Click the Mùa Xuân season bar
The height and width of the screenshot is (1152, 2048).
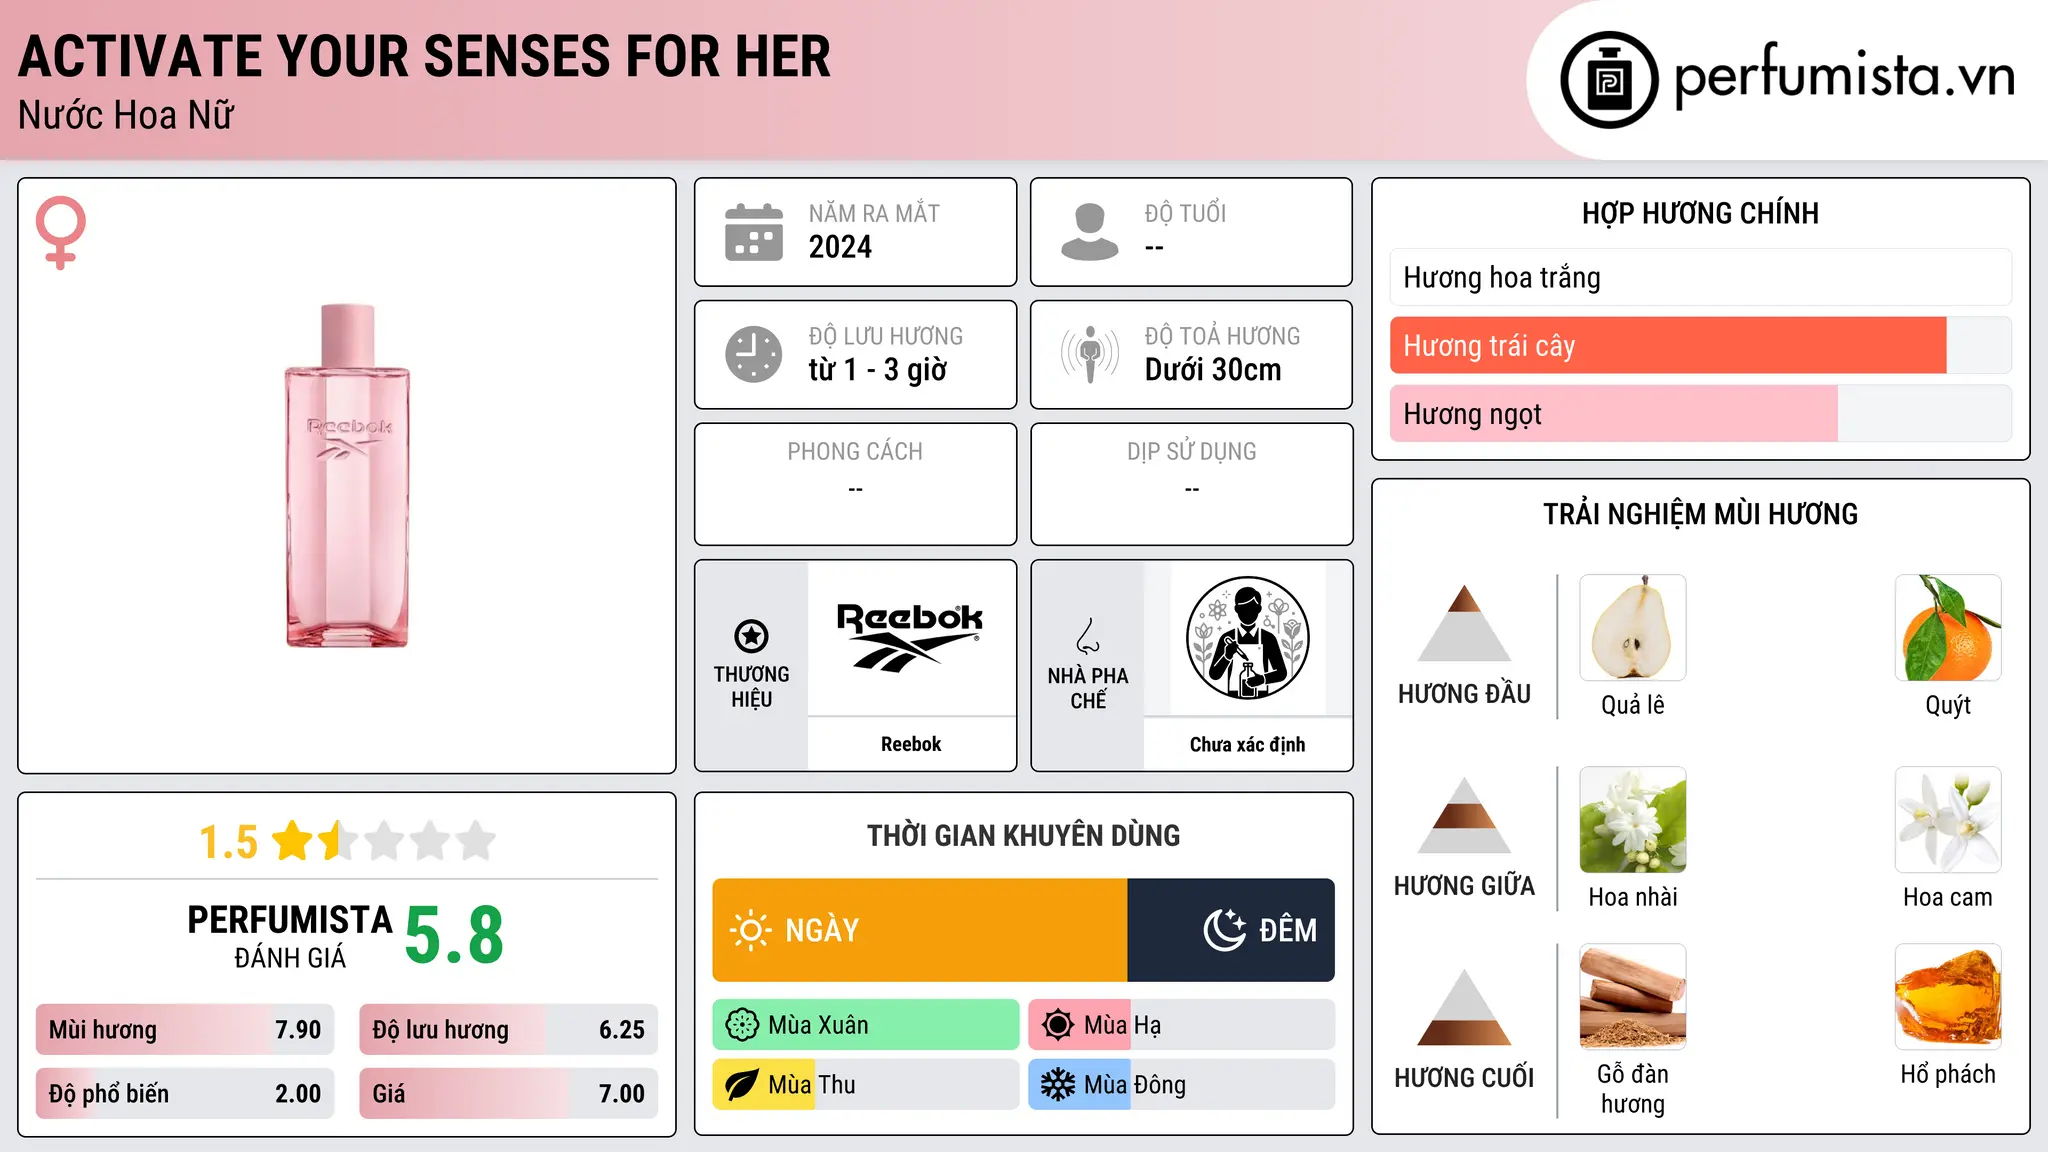click(x=866, y=1025)
